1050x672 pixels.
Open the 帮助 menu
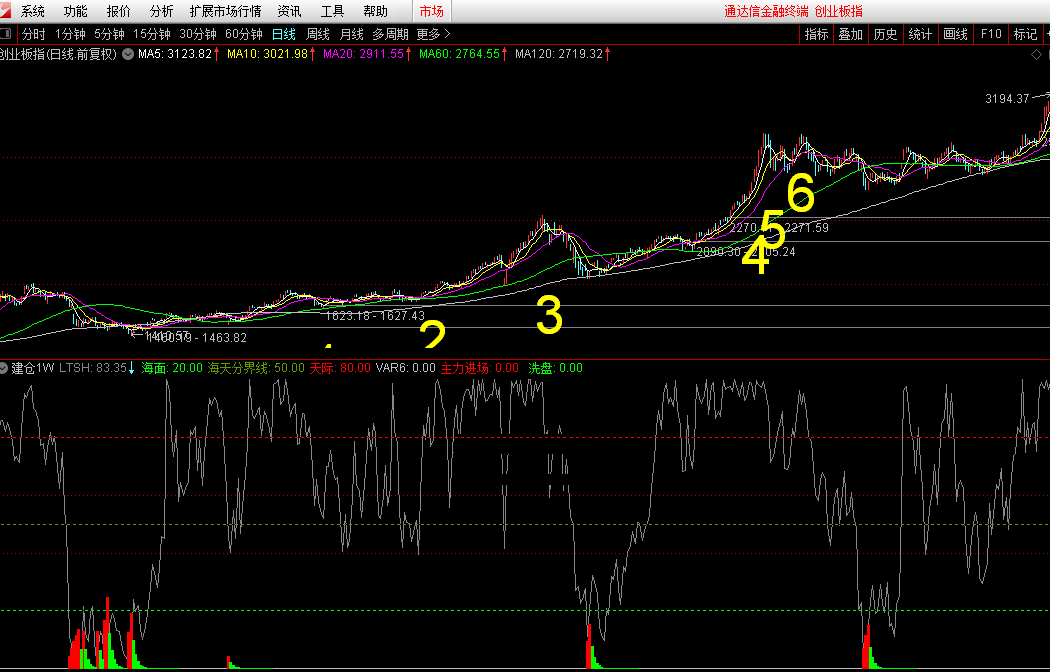375,11
